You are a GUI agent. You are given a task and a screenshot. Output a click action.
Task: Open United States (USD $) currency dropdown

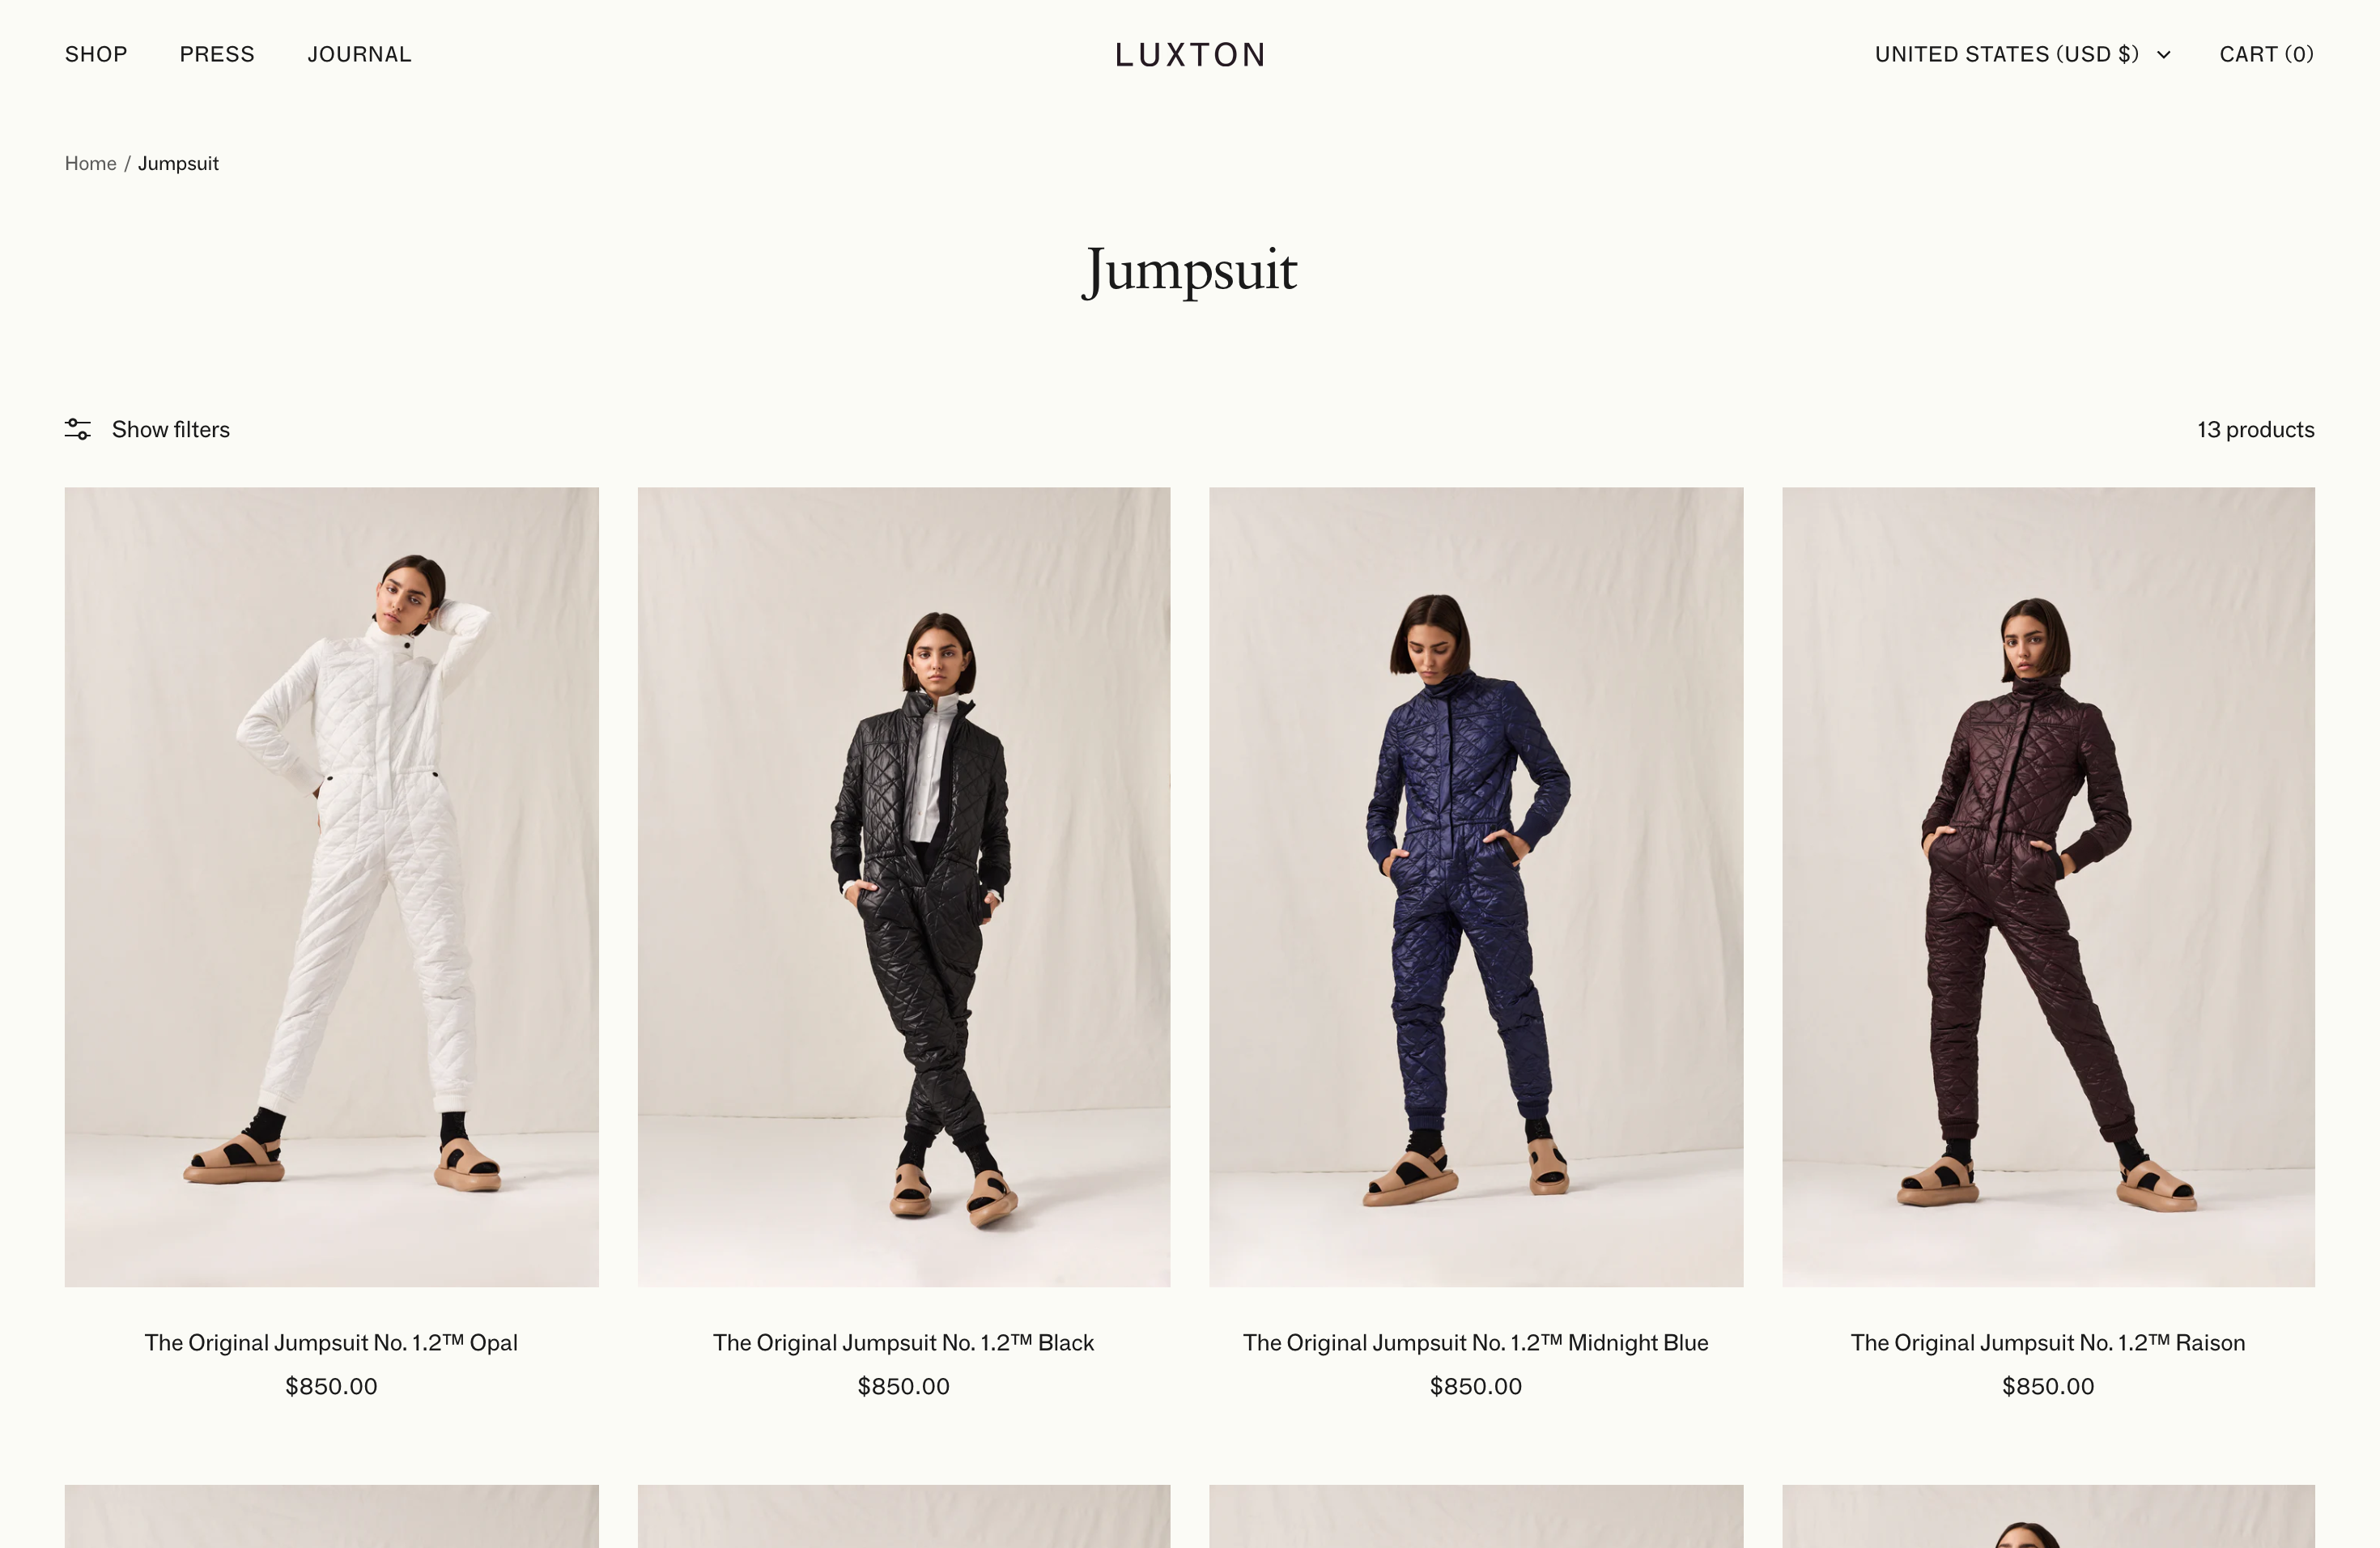(2022, 54)
